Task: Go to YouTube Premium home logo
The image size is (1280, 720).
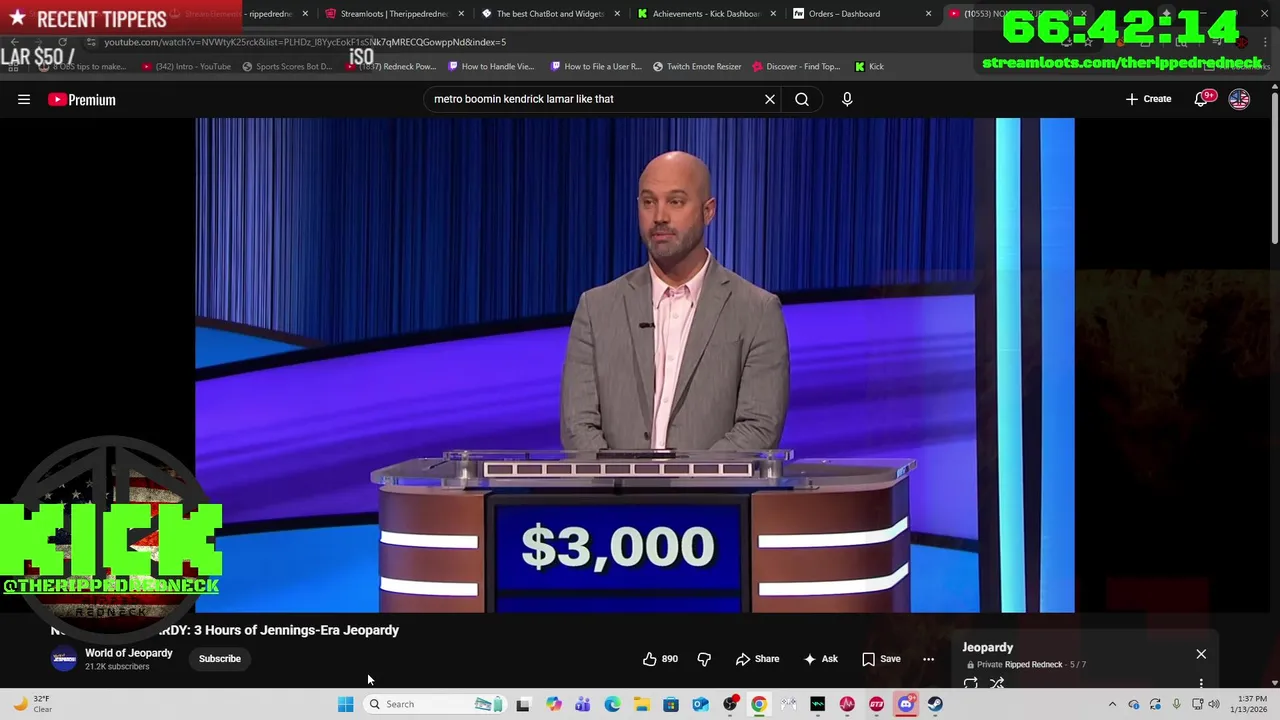Action: click(x=82, y=99)
